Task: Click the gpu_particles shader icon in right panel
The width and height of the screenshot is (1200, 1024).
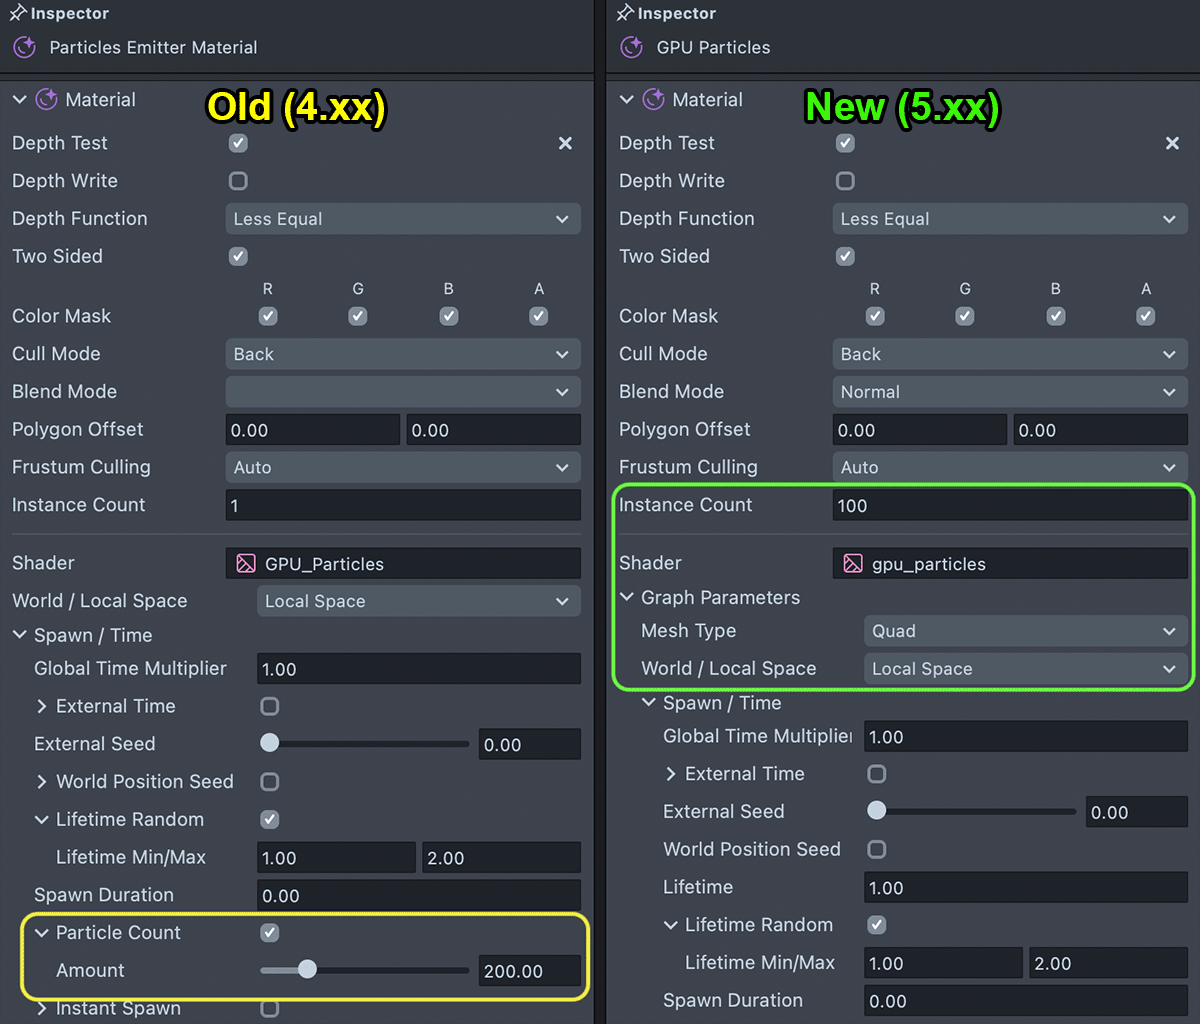Action: click(x=852, y=564)
